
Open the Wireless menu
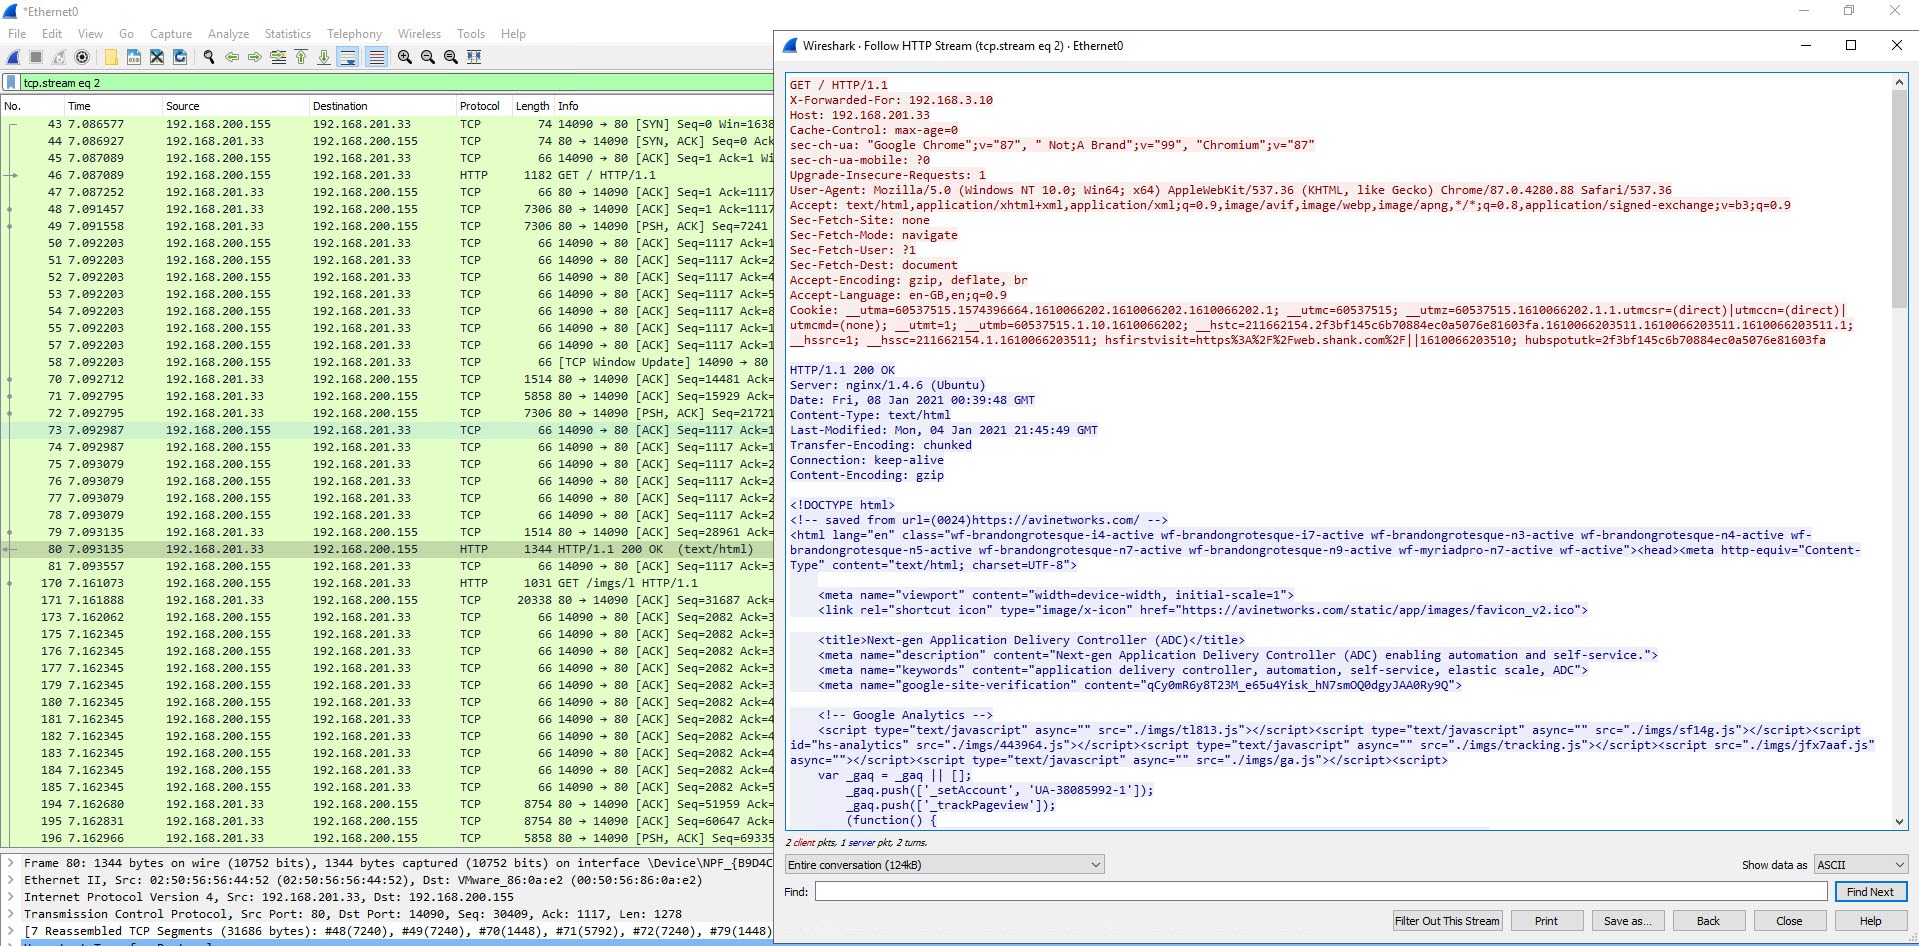(419, 34)
